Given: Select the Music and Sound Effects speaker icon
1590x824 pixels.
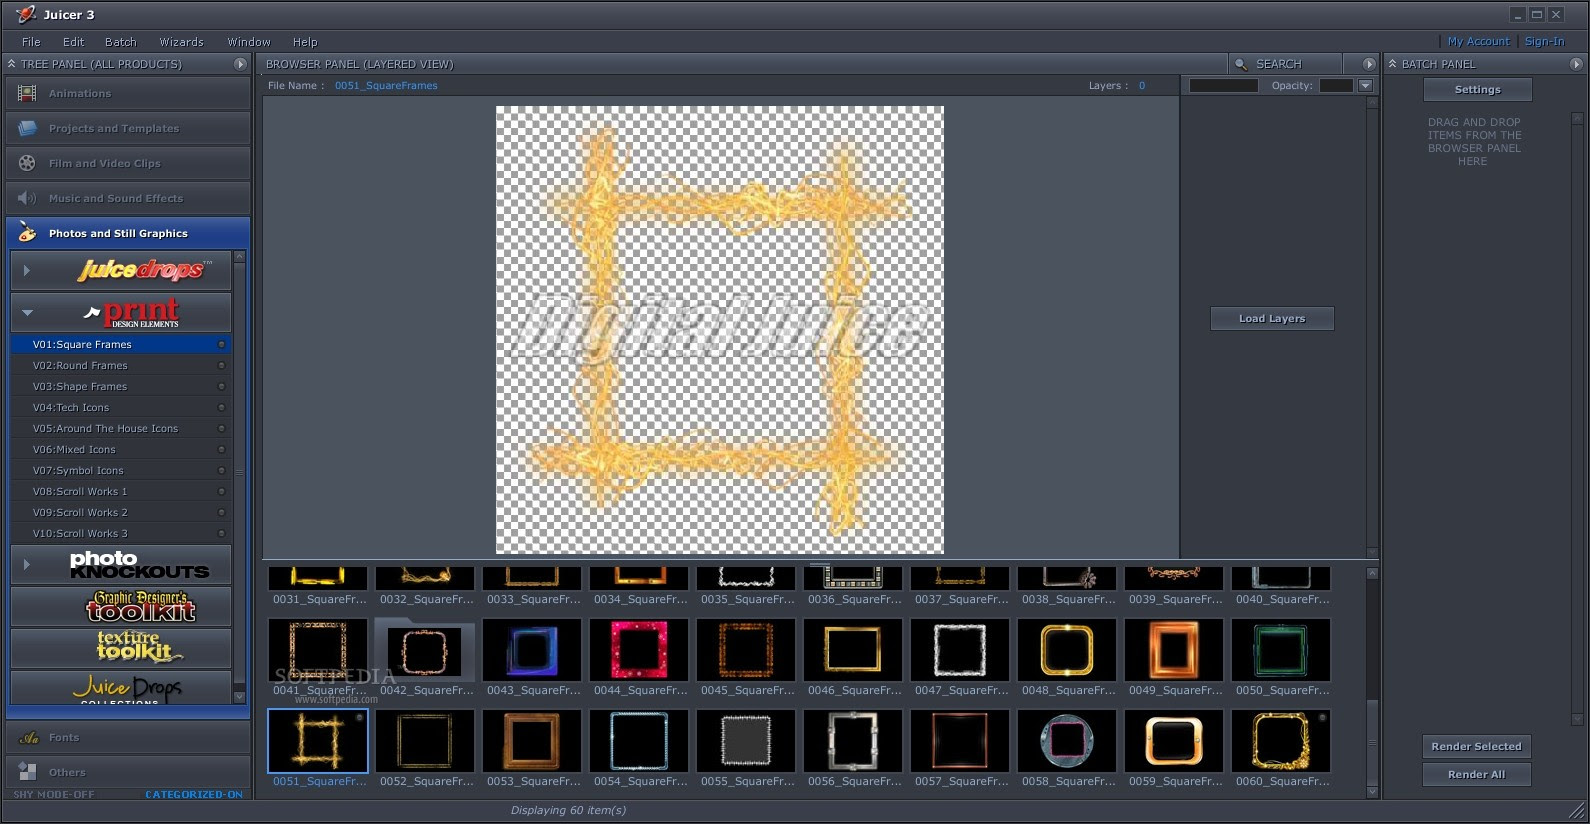Looking at the screenshot, I should 27,198.
